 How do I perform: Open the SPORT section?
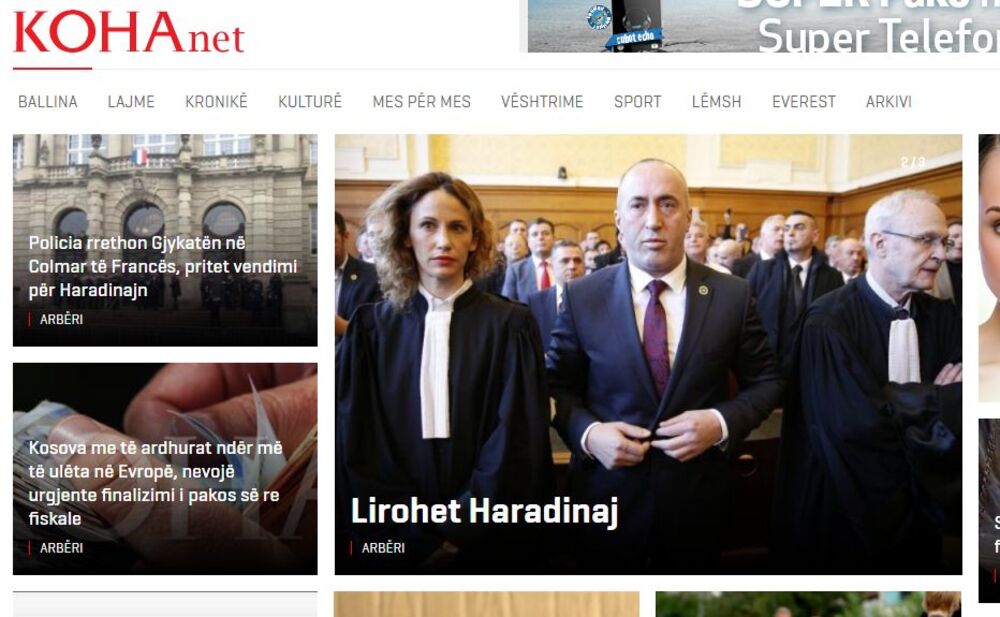tap(638, 101)
